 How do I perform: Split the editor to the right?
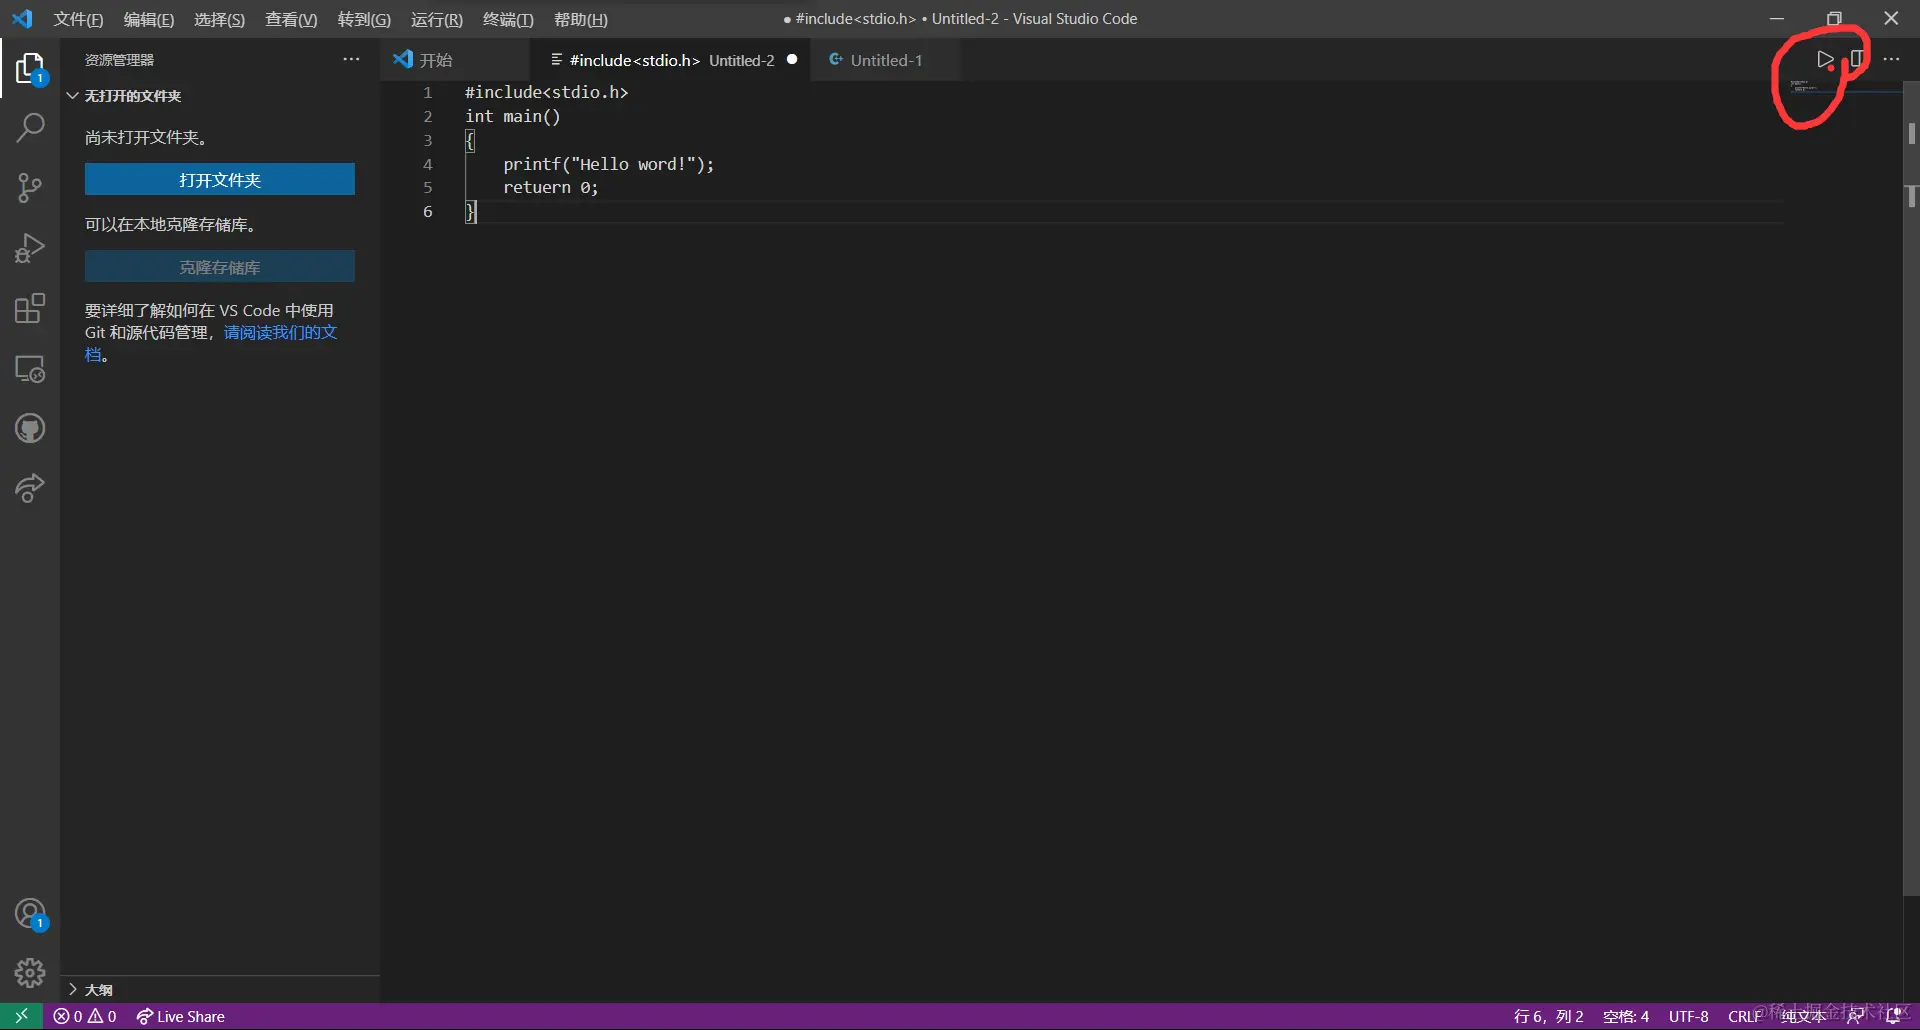click(1857, 59)
